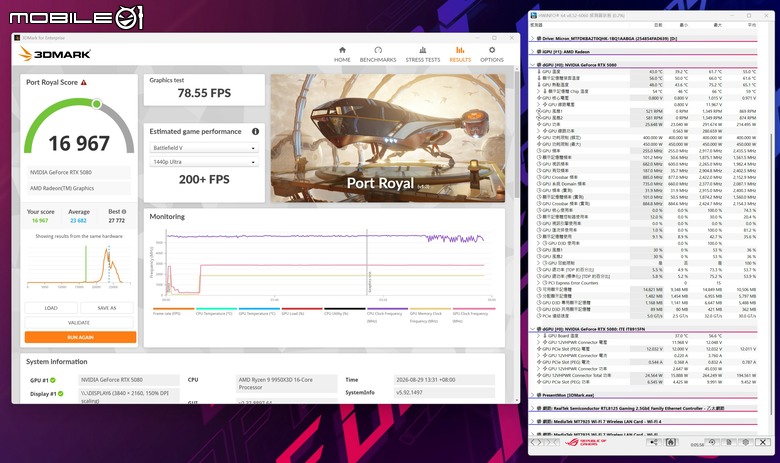Open the 1440p Ultra resolution dropdown

pyautogui.click(x=204, y=162)
